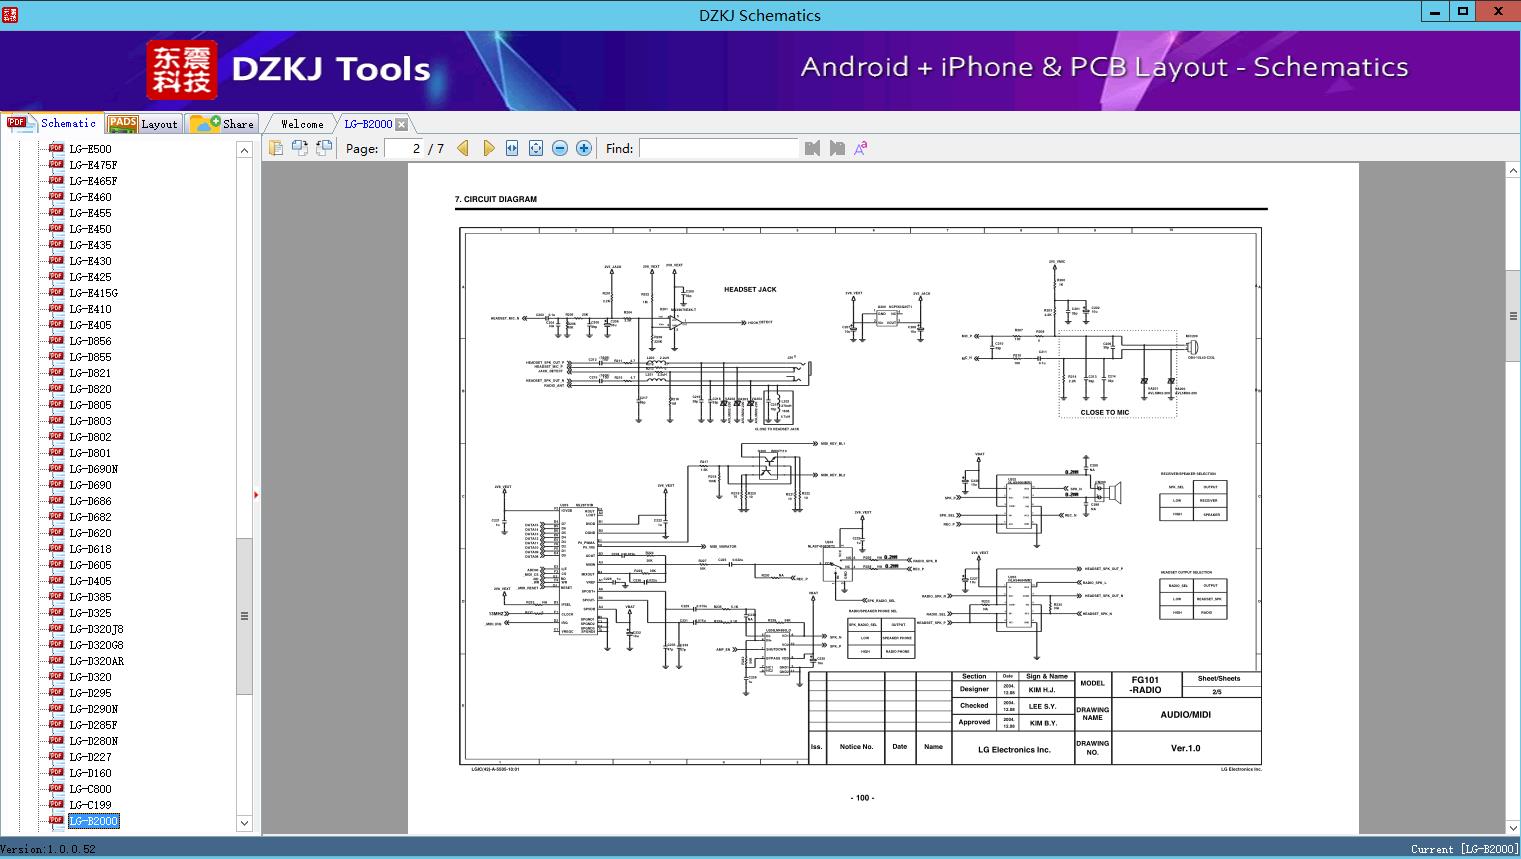Select LG-D855 from schematic list

[90, 357]
